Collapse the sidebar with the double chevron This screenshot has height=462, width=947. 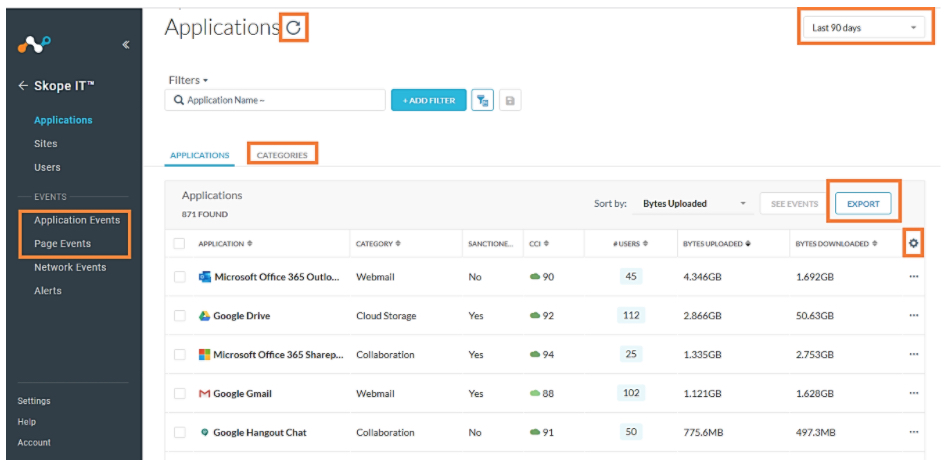click(126, 44)
